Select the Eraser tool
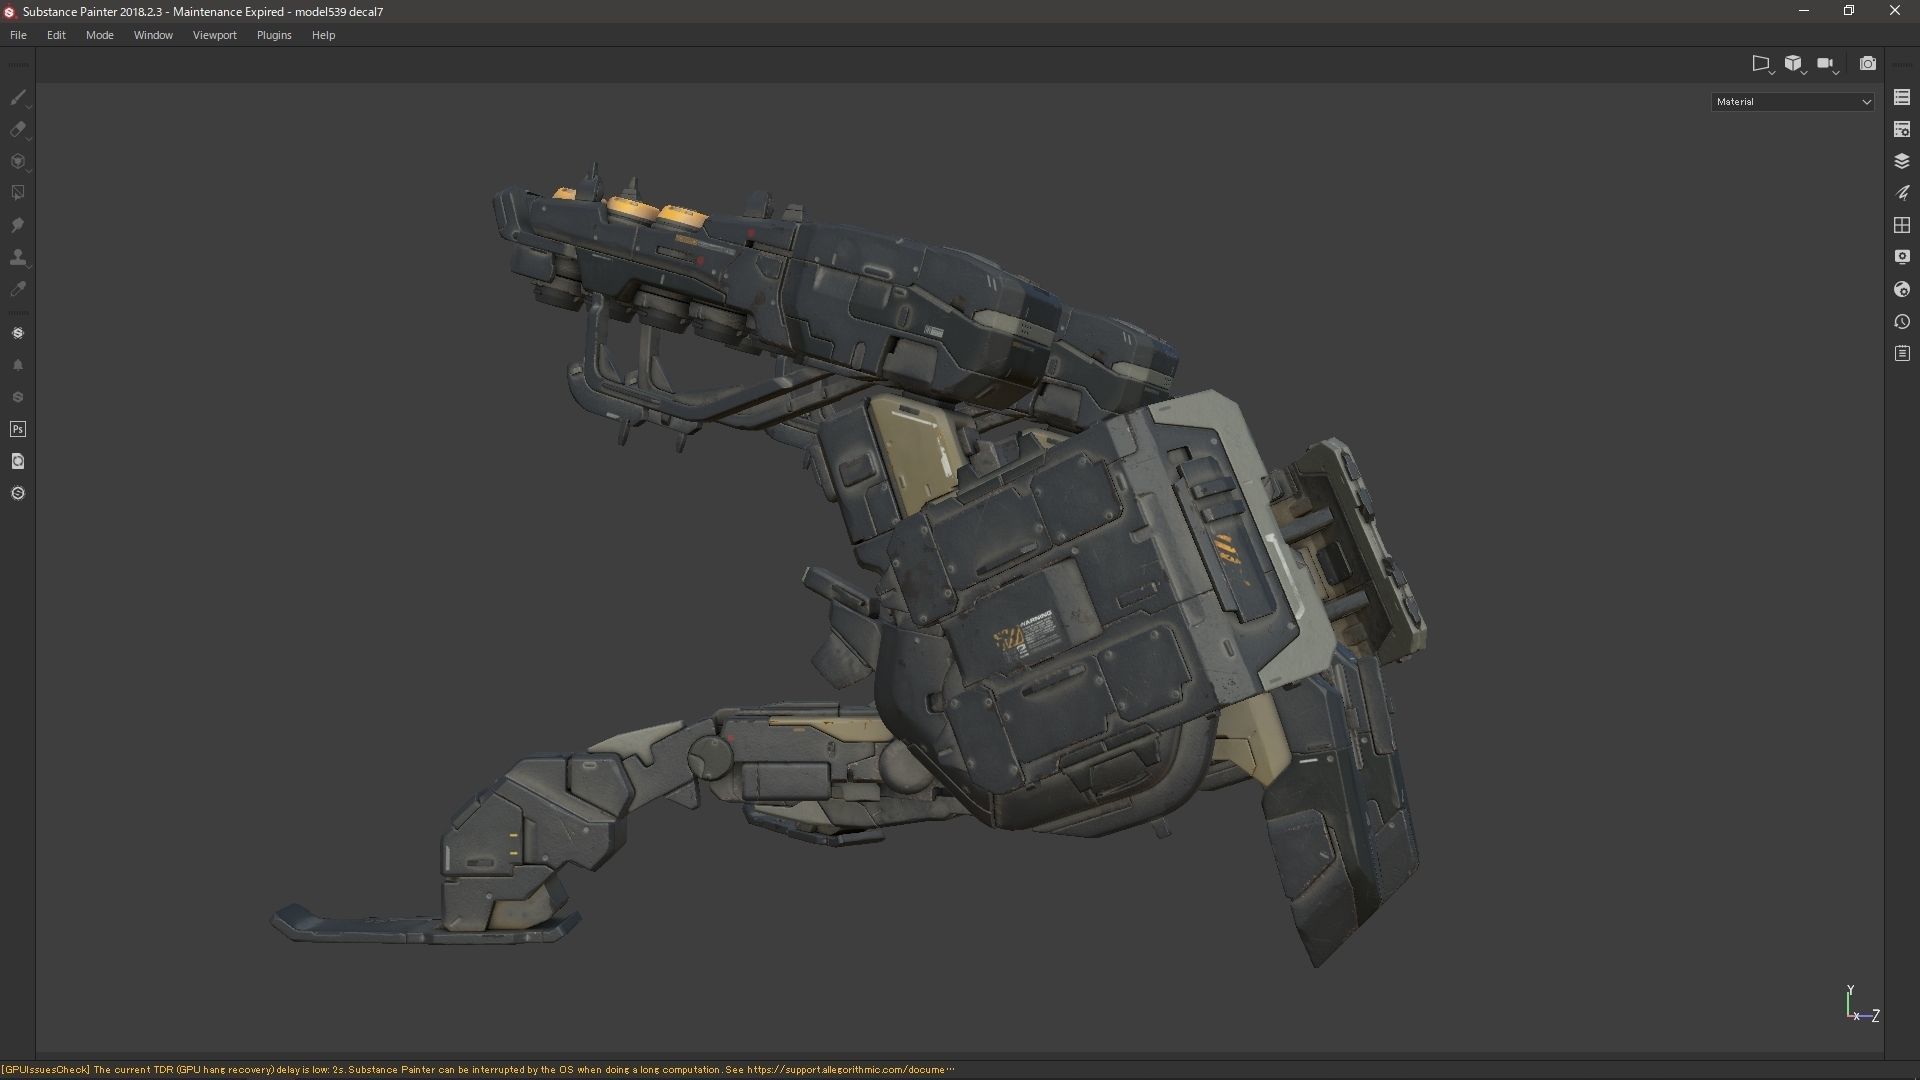This screenshot has width=1920, height=1080. pos(17,130)
